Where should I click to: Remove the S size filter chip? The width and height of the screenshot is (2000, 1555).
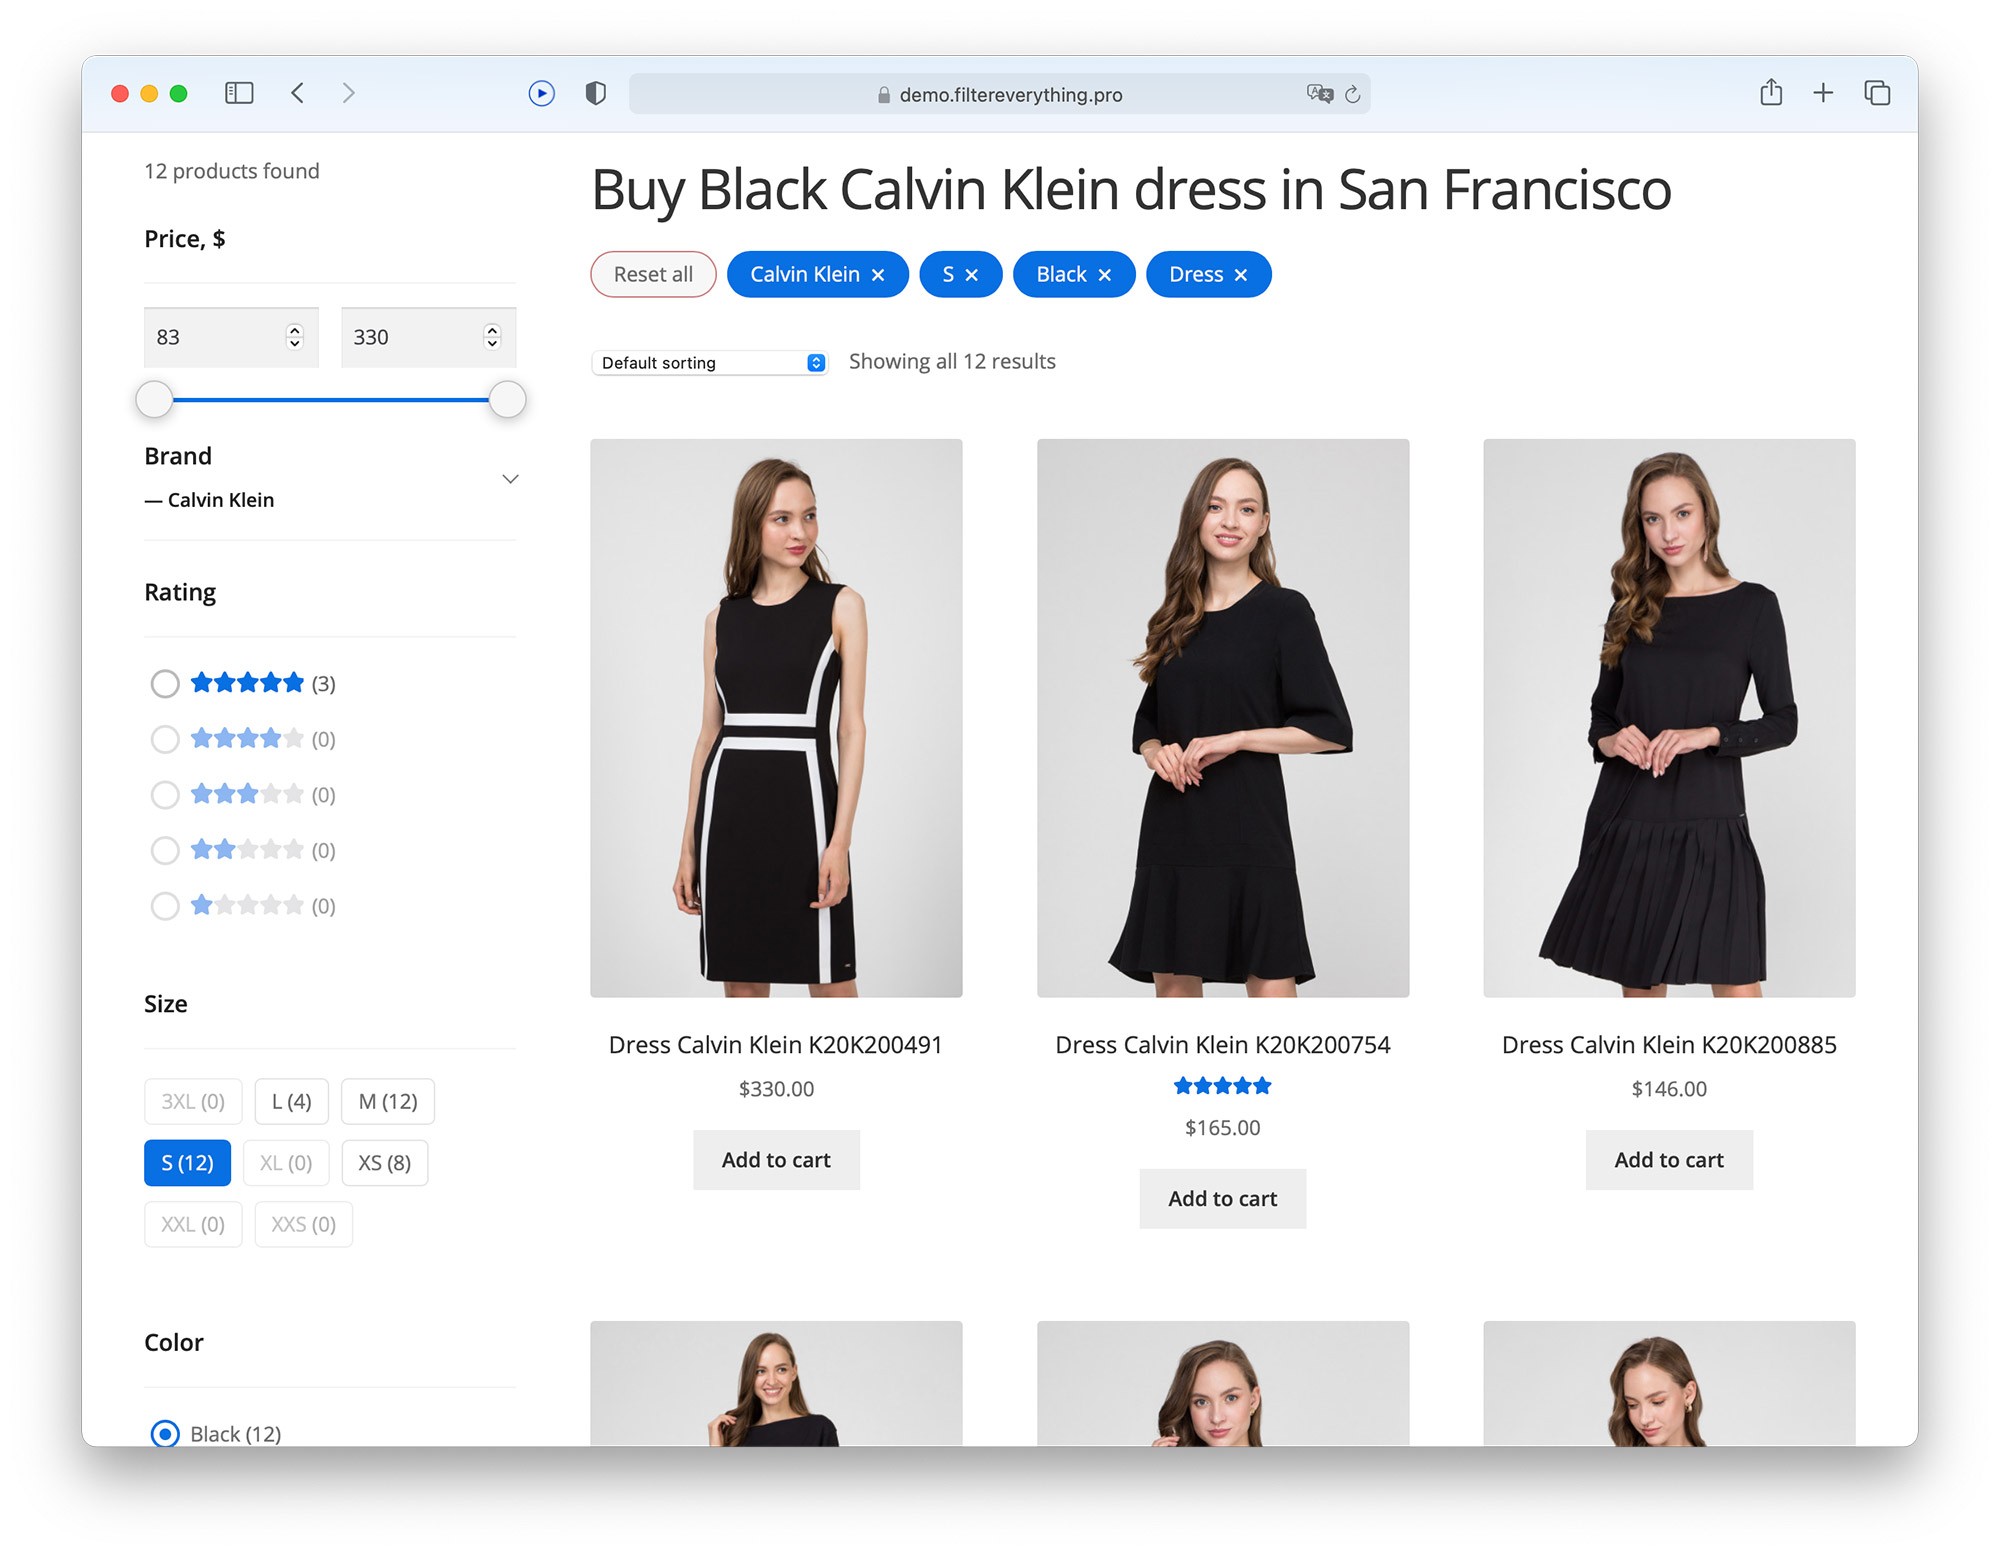click(x=971, y=275)
